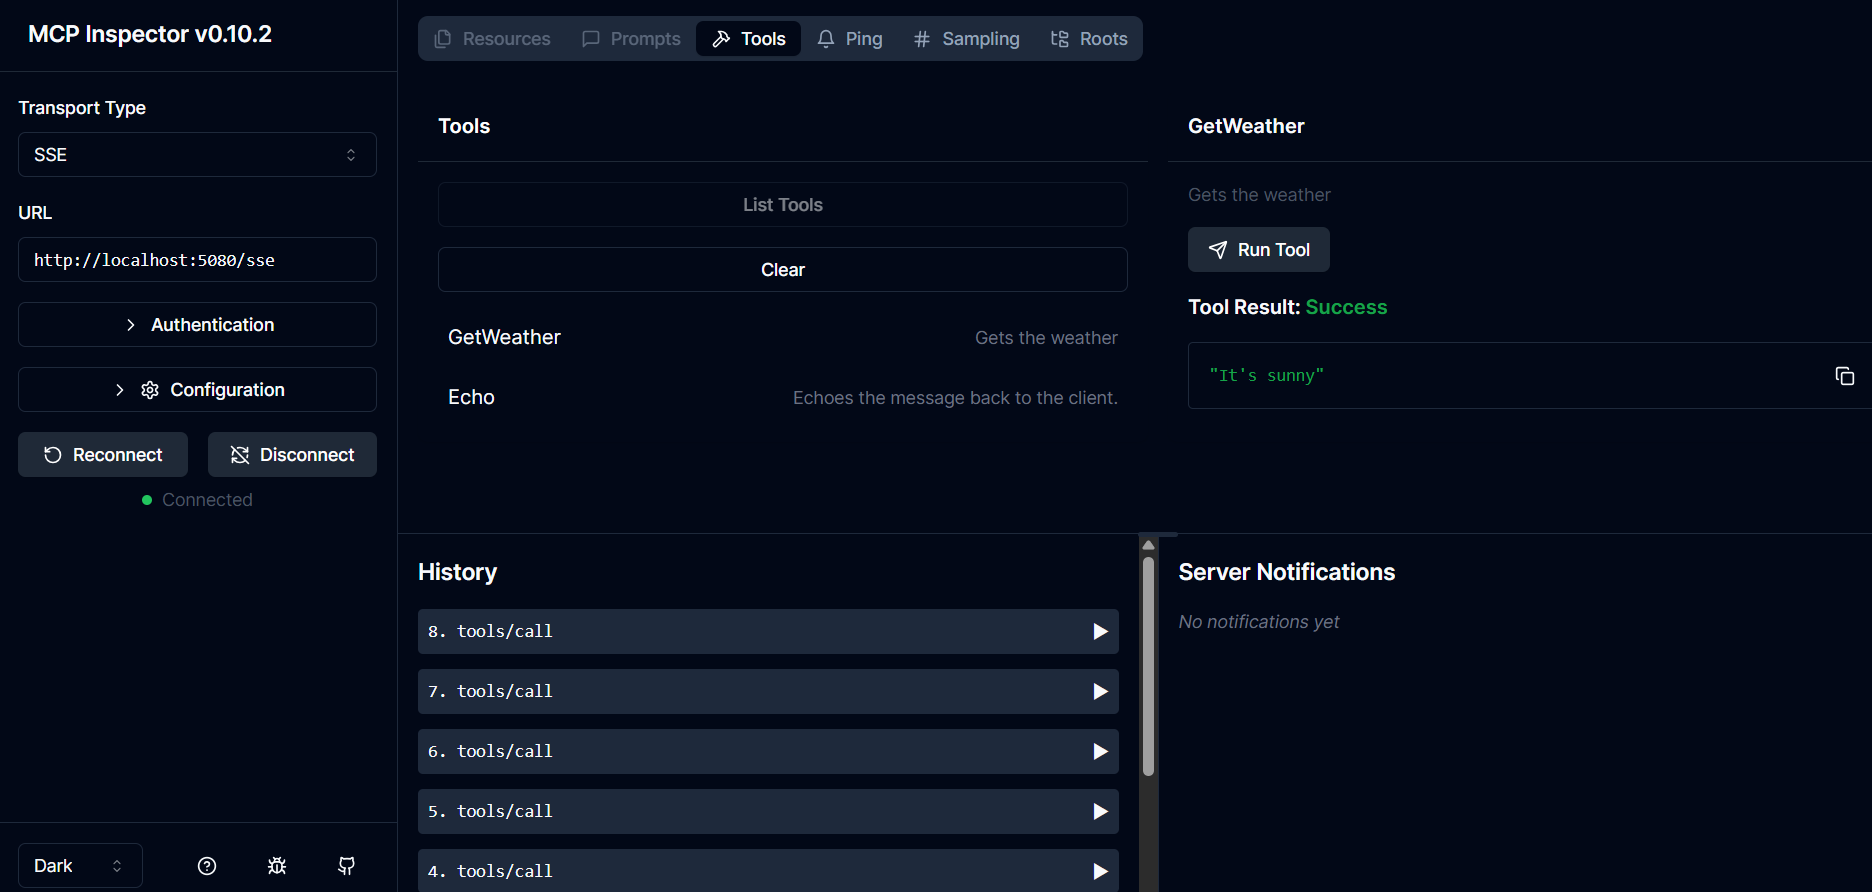This screenshot has width=1872, height=892.
Task: Switch to the Resources tab
Action: tap(492, 39)
